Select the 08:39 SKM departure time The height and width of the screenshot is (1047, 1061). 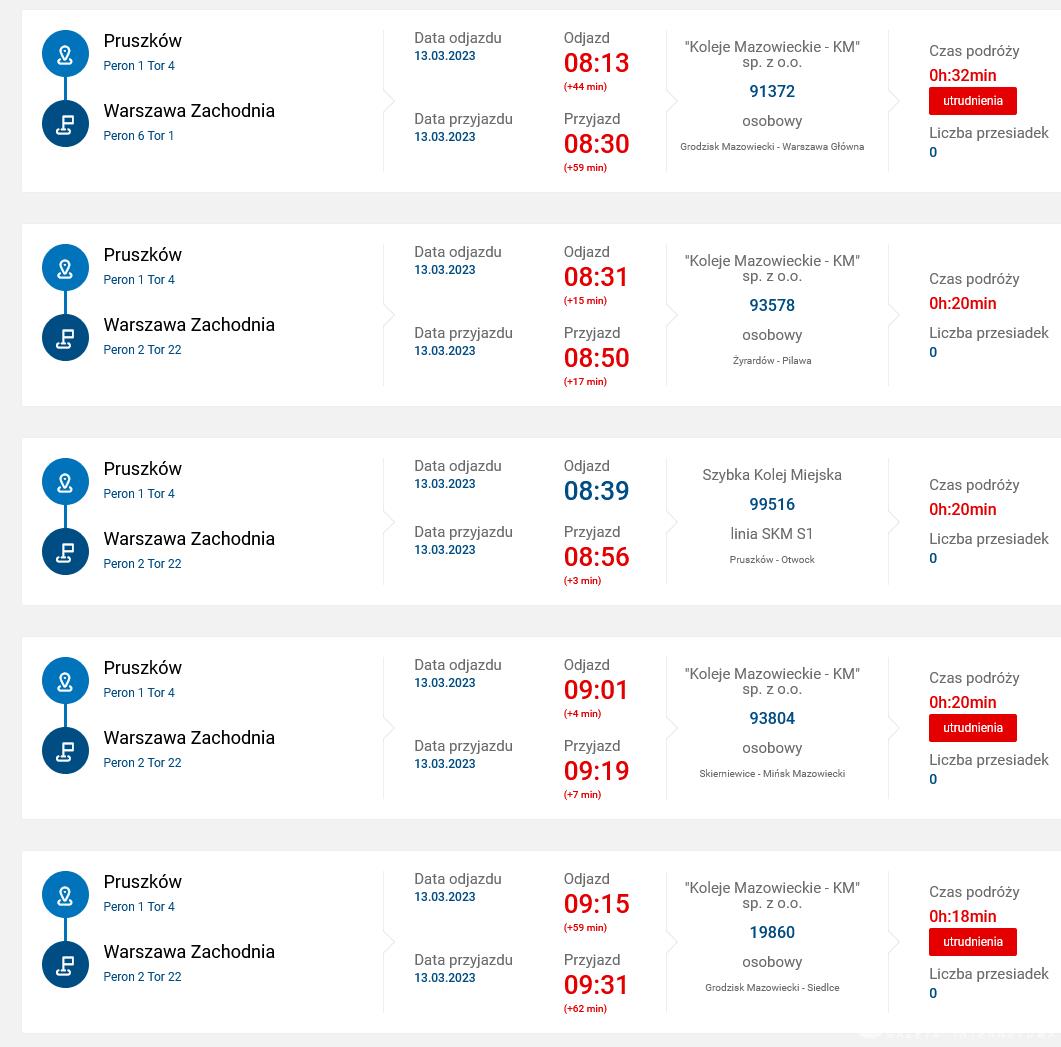pyautogui.click(x=596, y=491)
